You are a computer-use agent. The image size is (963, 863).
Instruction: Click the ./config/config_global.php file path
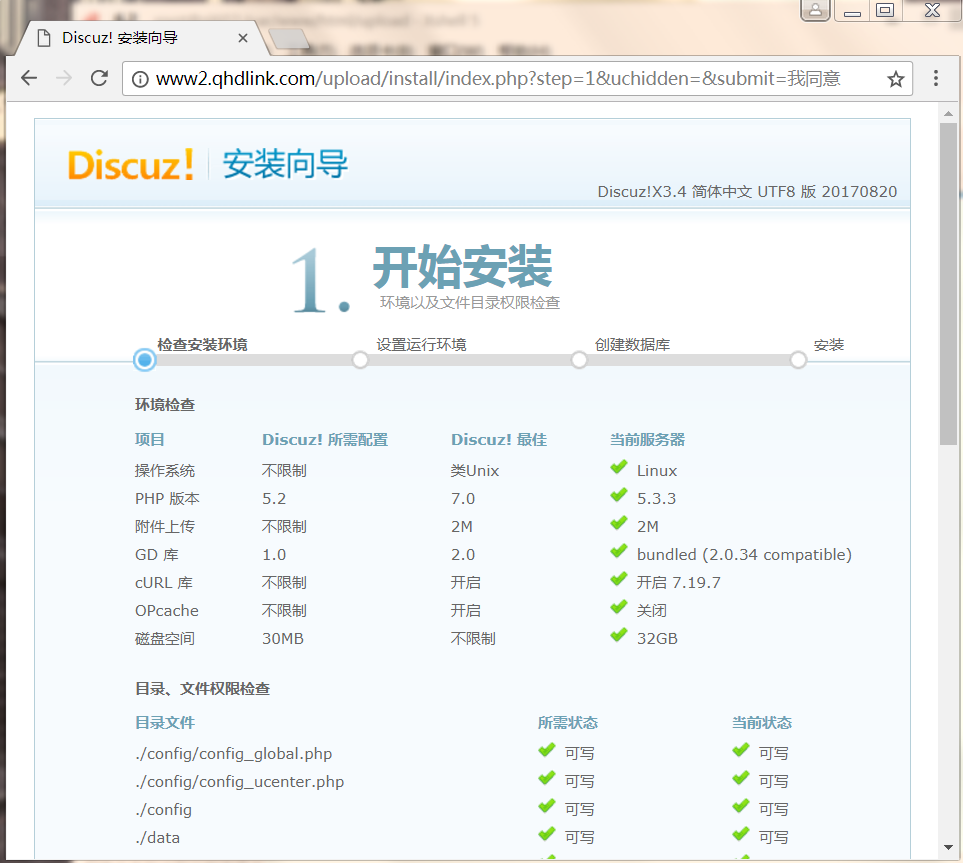click(x=233, y=754)
